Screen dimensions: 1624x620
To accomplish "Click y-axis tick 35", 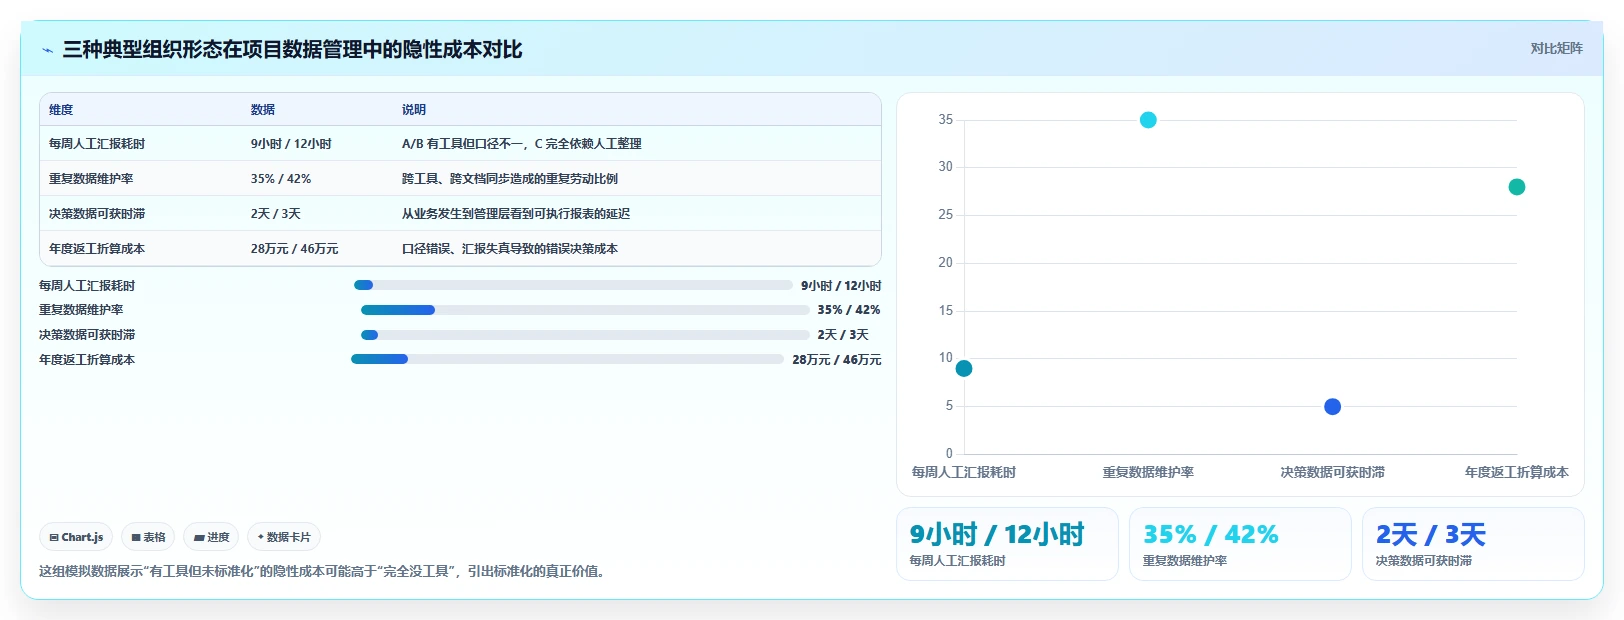I will 945,120.
